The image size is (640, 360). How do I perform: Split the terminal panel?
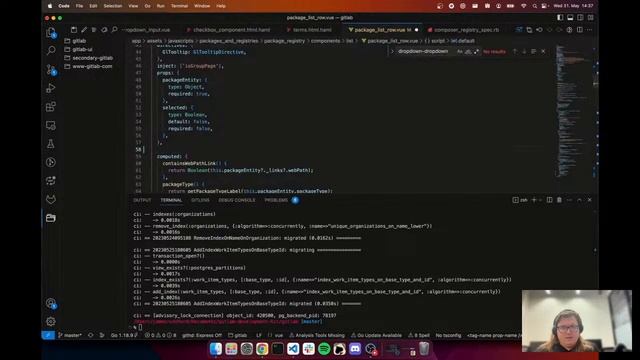coord(549,200)
